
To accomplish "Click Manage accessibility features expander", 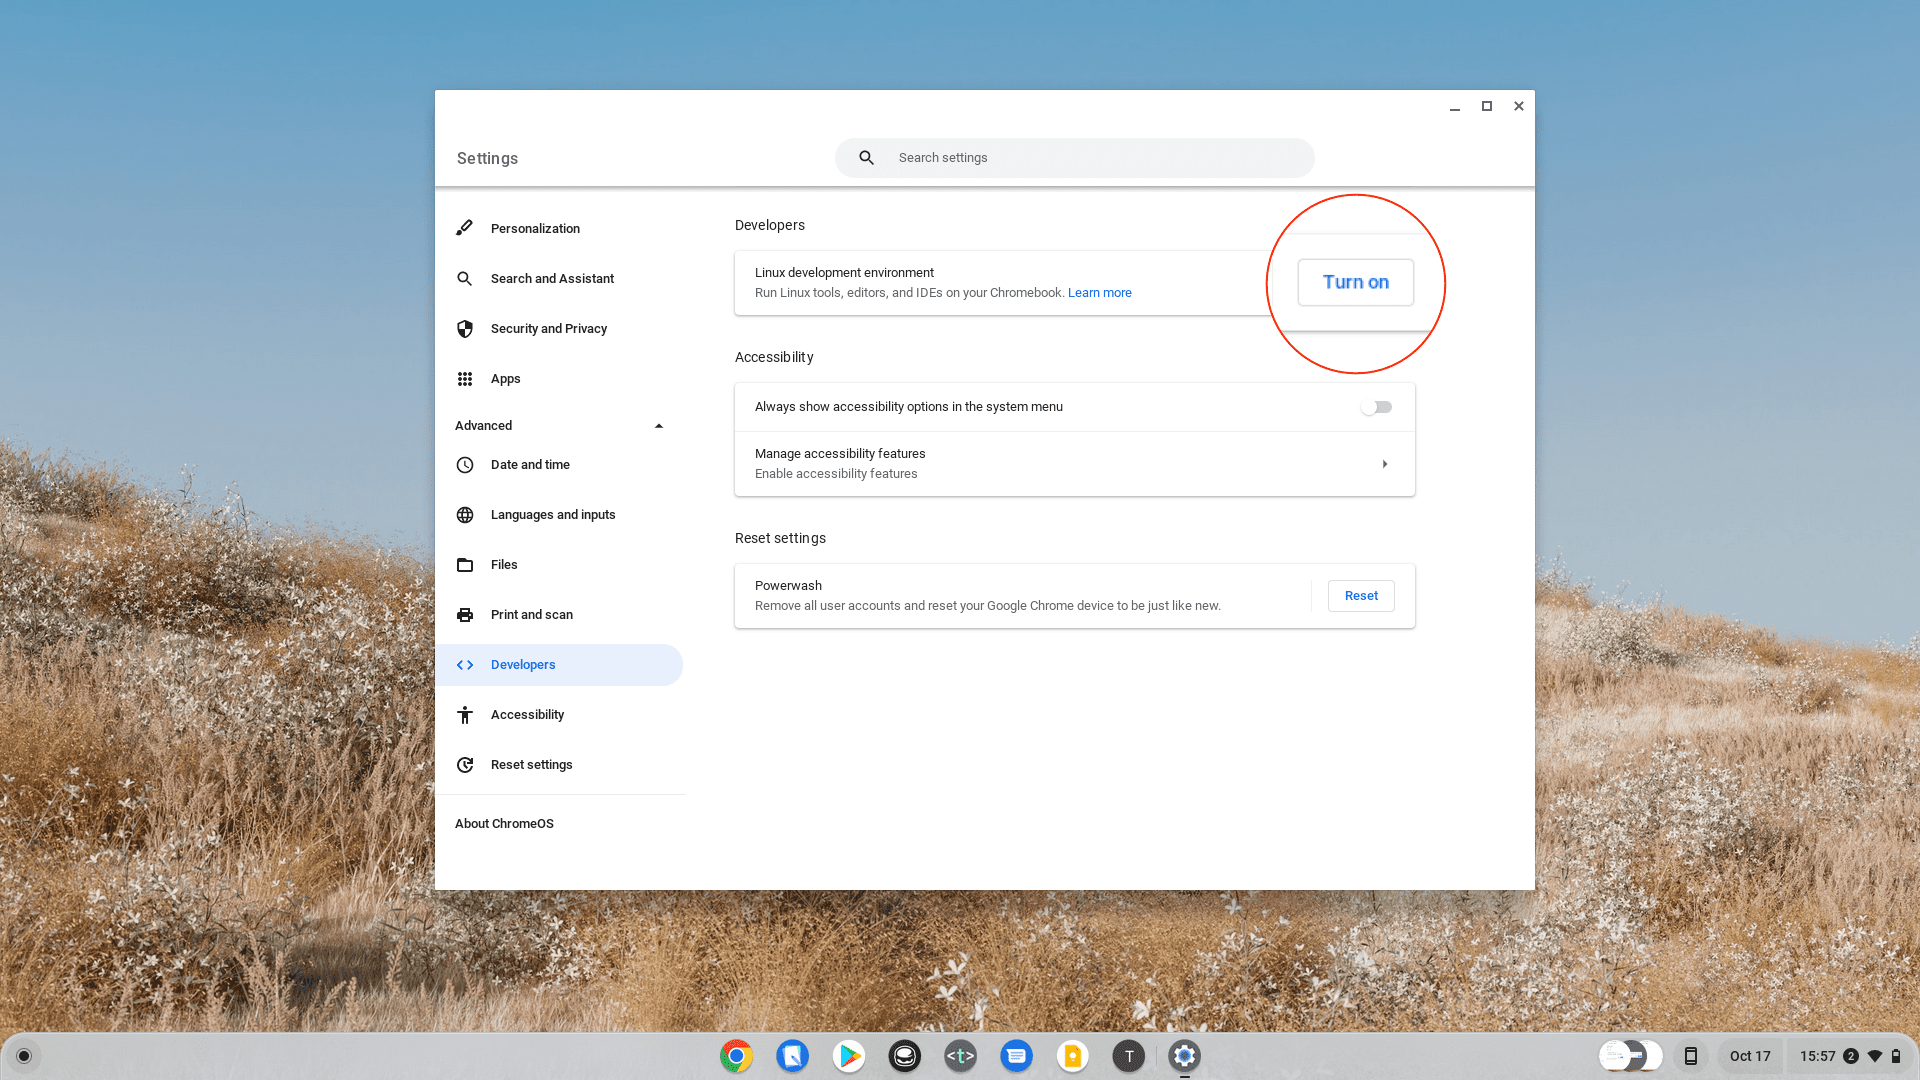I will 1385,463.
